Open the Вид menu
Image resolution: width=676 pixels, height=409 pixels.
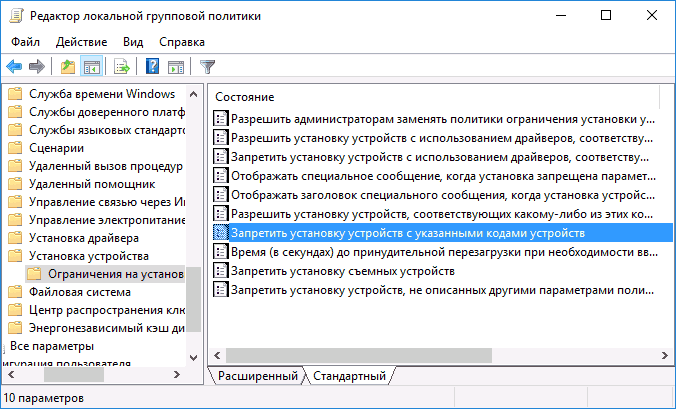(133, 42)
